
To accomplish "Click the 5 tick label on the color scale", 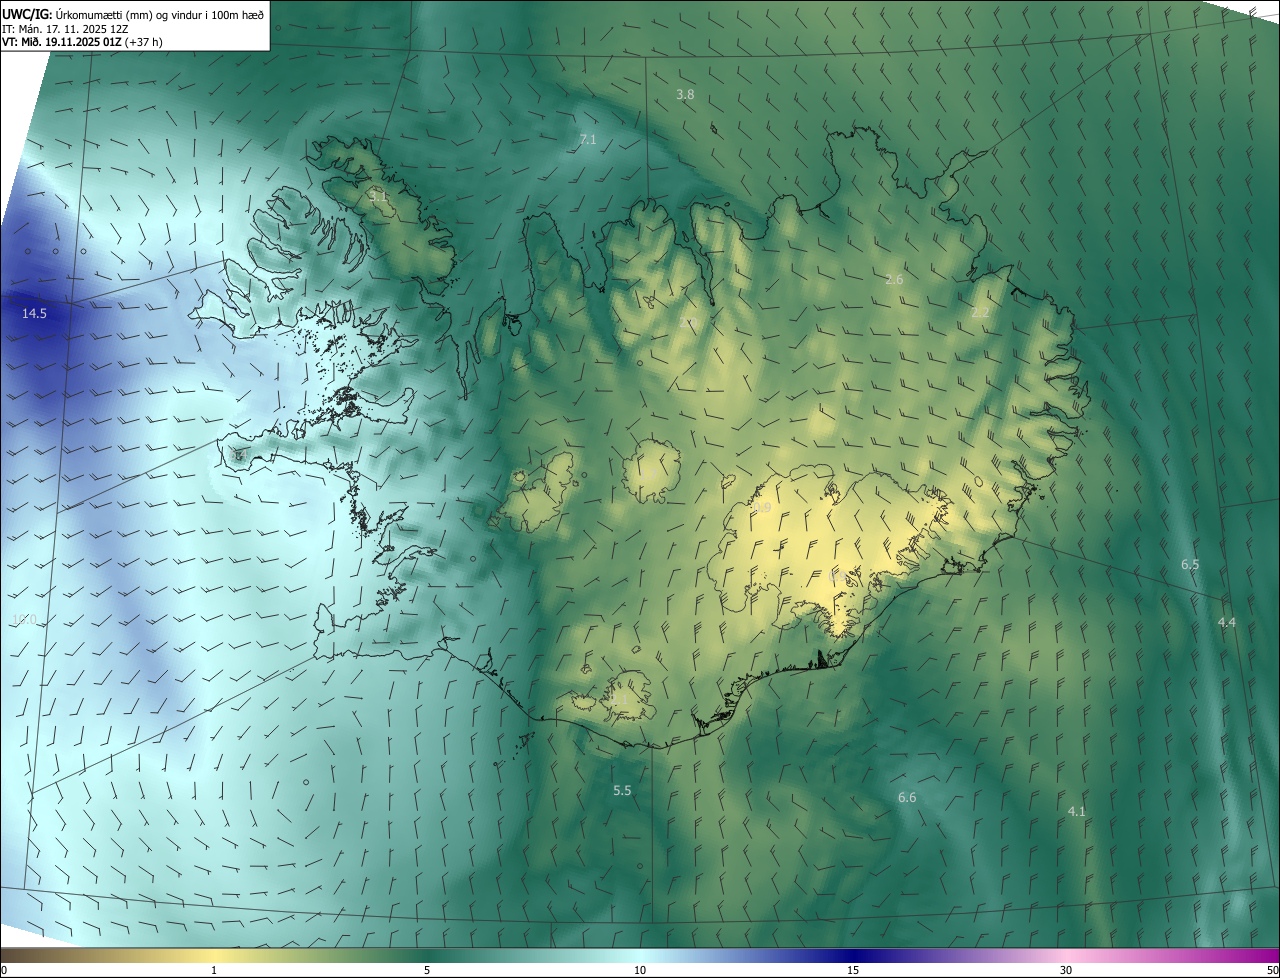I will [427, 970].
